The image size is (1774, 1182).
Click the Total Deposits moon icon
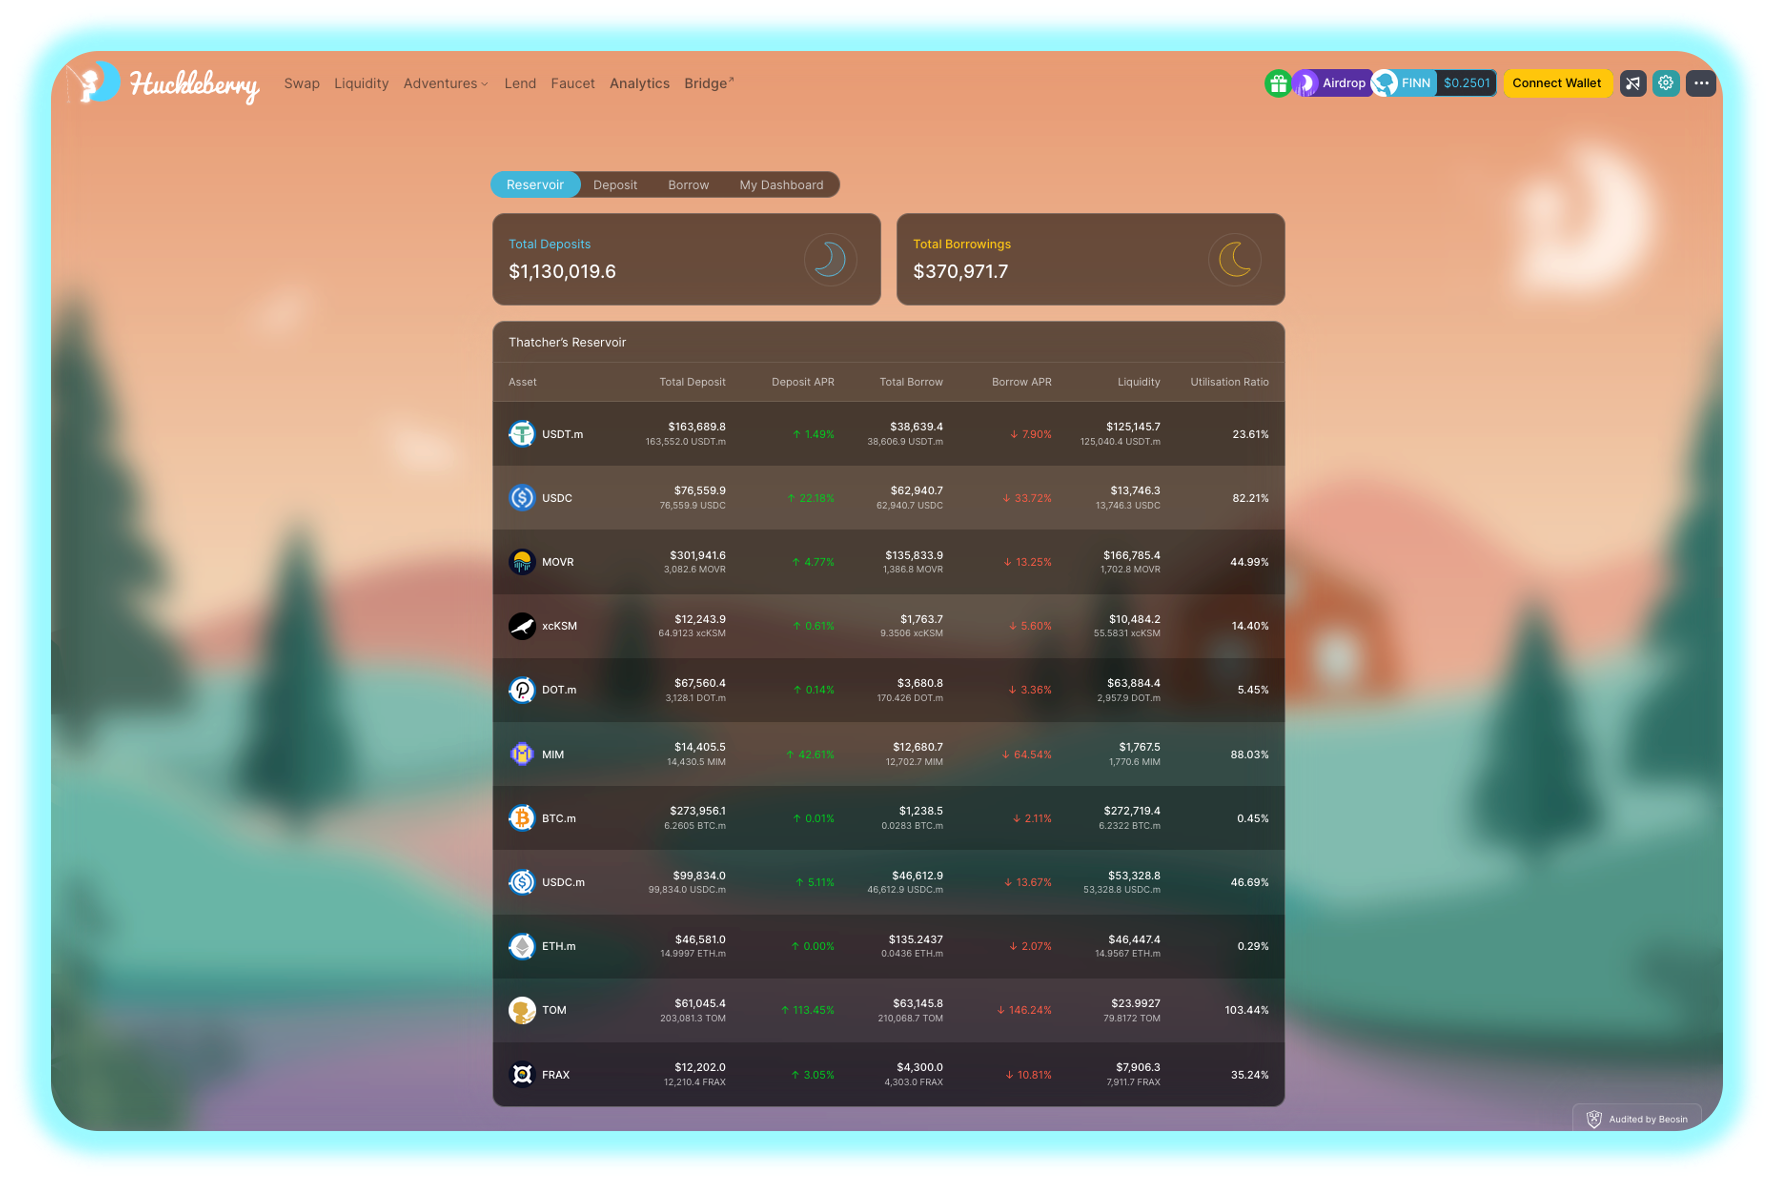[830, 260]
